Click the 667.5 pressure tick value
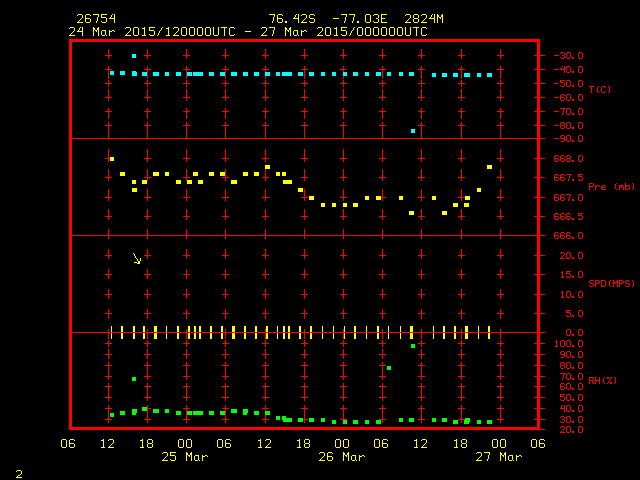 568,178
